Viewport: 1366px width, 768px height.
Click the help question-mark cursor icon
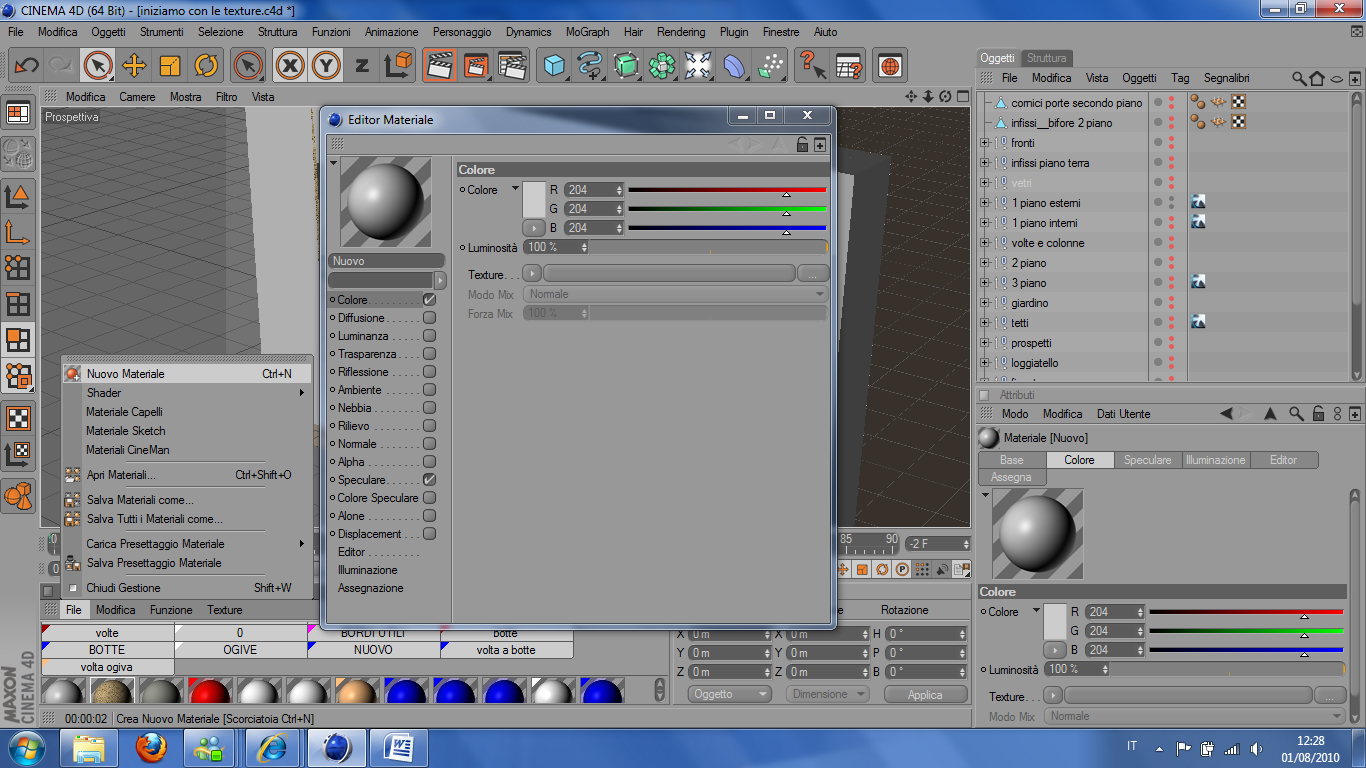pos(811,66)
